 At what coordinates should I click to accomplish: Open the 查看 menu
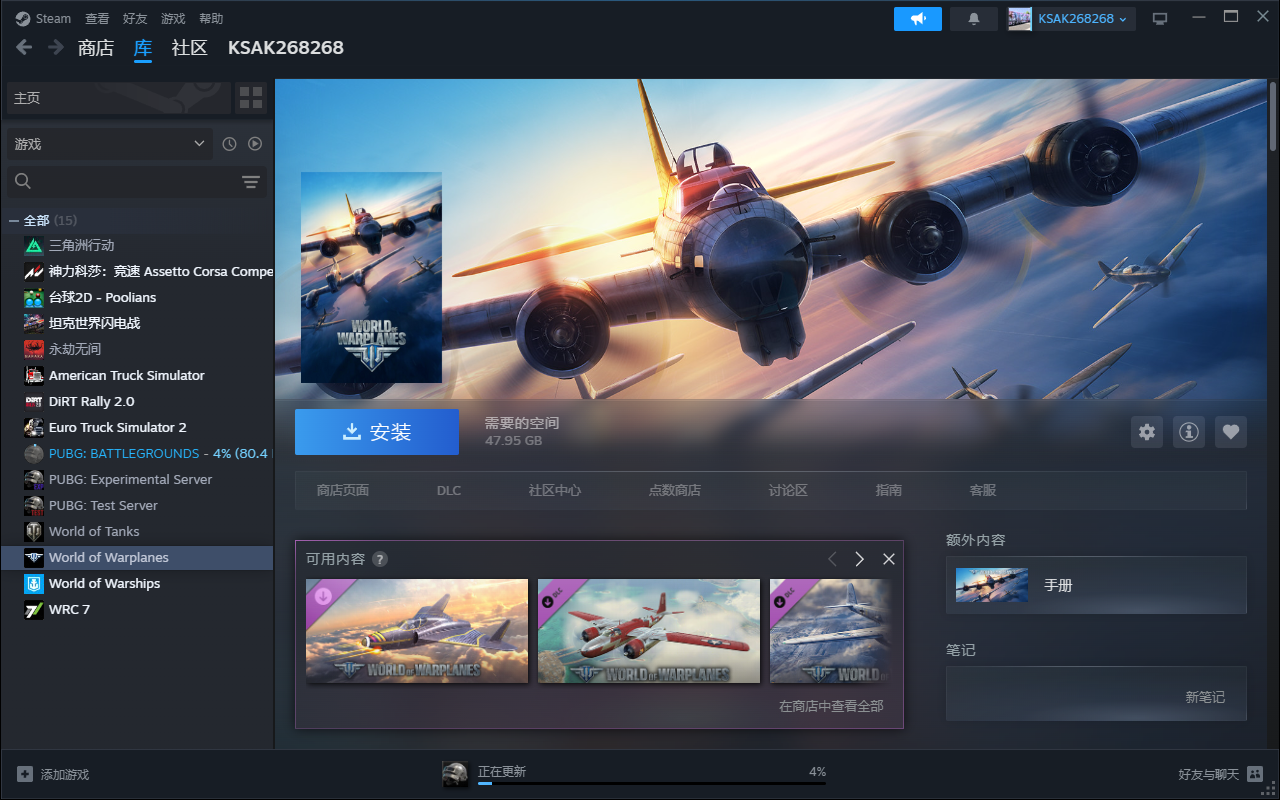(97, 19)
